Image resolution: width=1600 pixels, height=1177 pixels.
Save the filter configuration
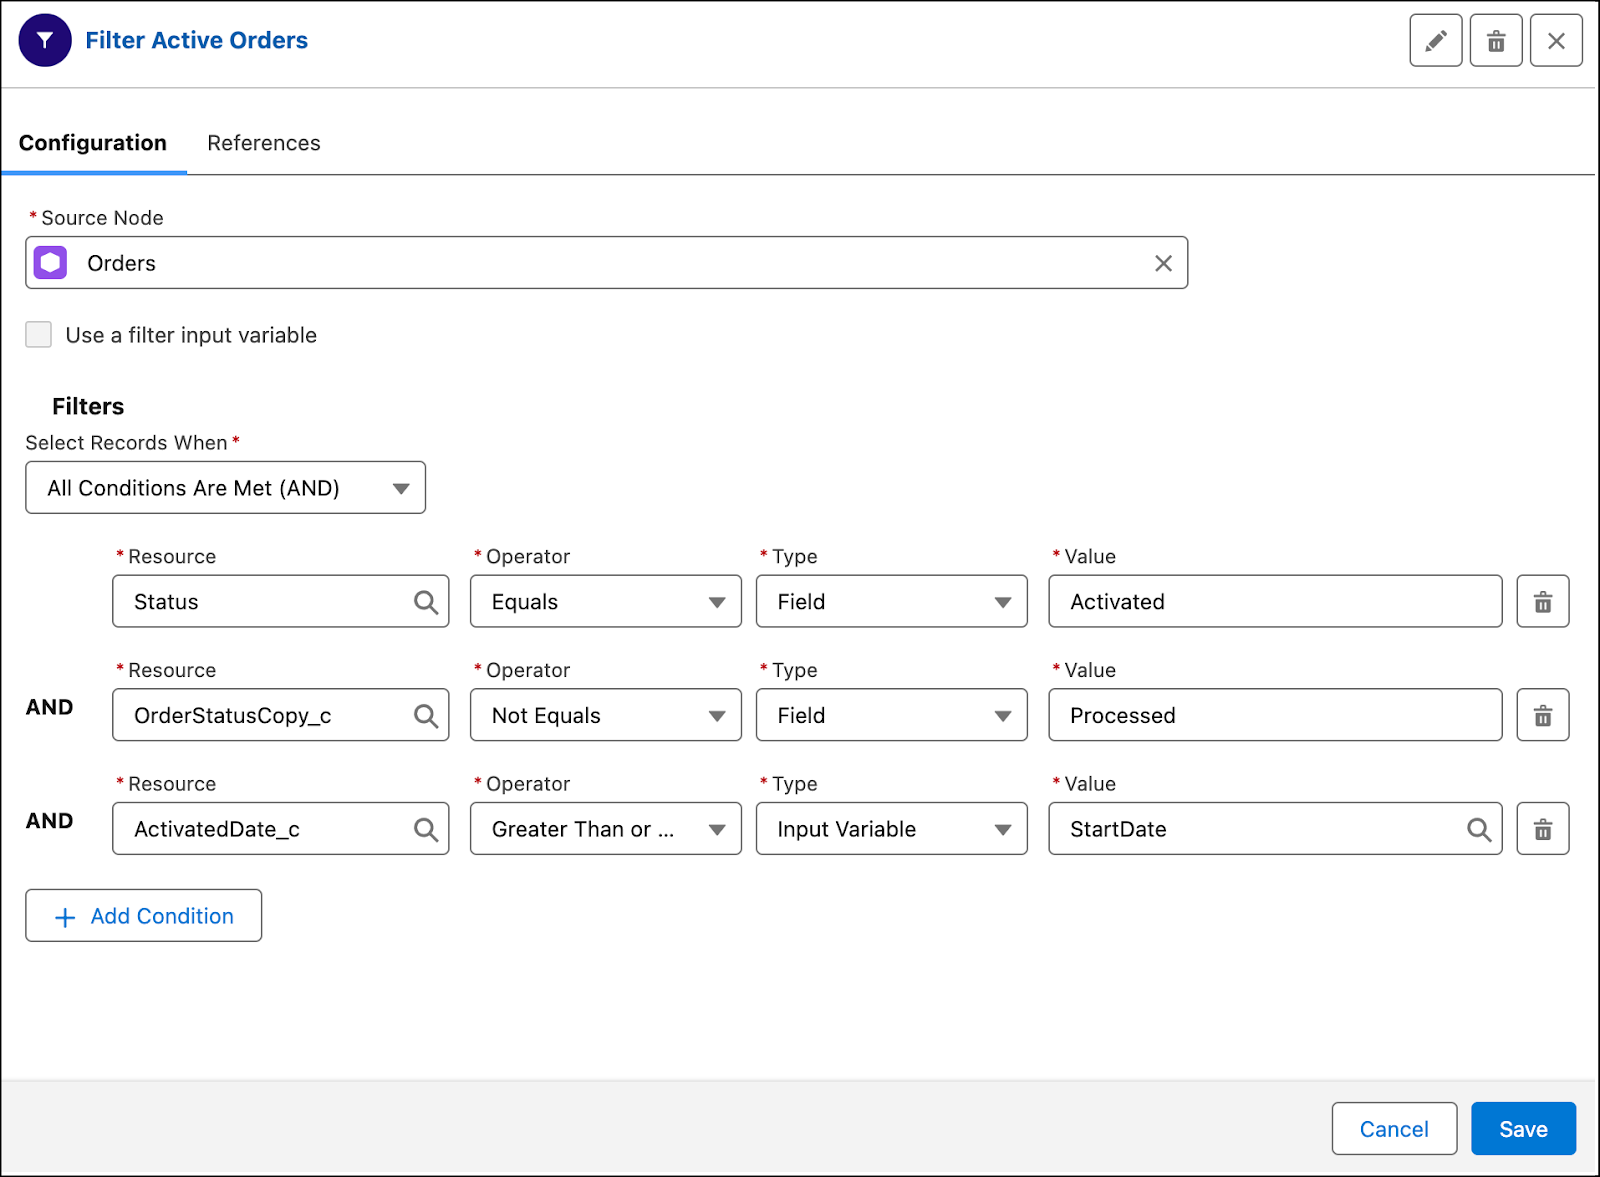[1523, 1128]
